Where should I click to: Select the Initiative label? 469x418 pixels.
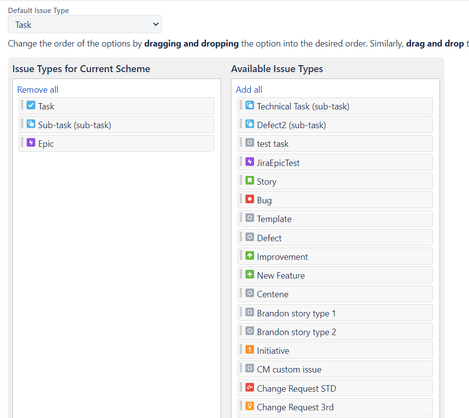point(273,351)
